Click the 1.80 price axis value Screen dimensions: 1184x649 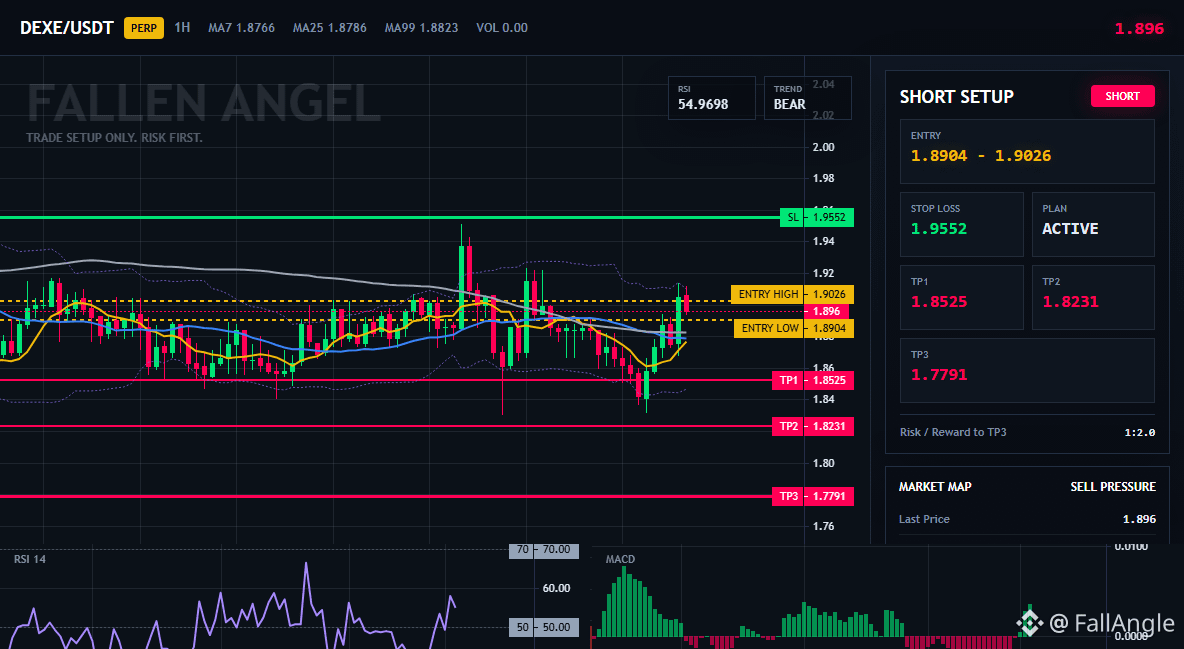click(823, 462)
